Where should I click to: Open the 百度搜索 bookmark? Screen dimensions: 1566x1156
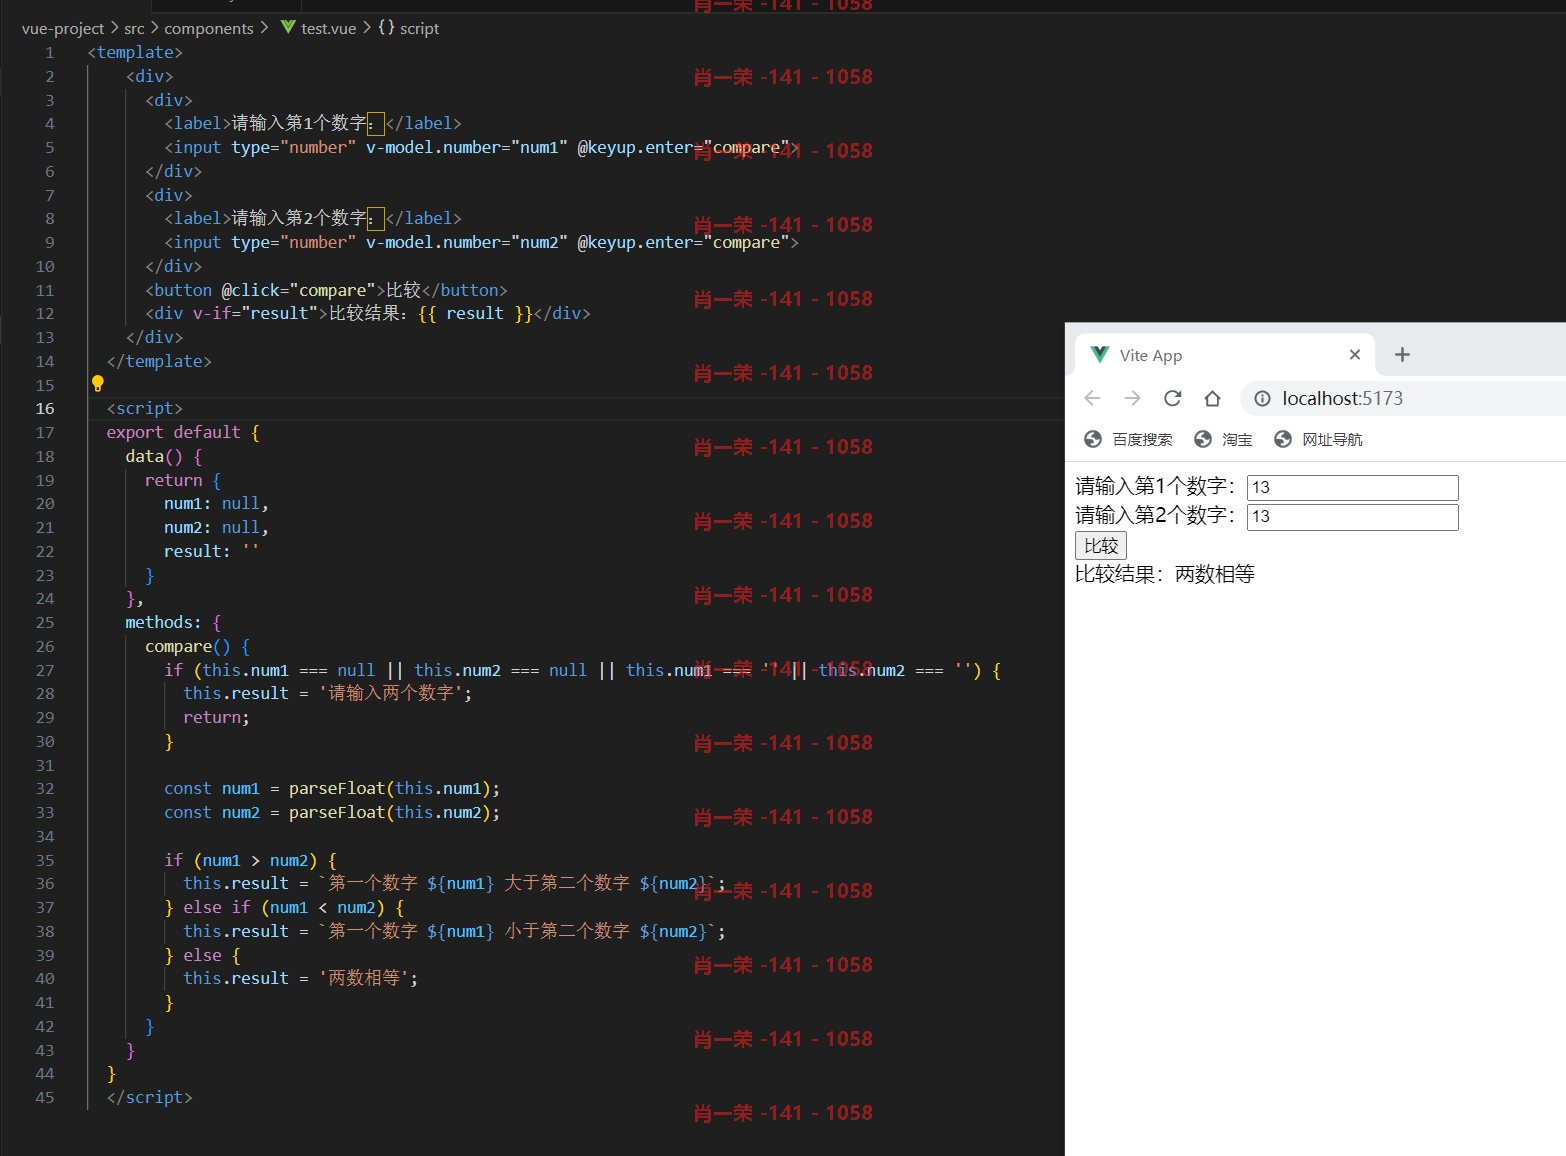(1129, 439)
